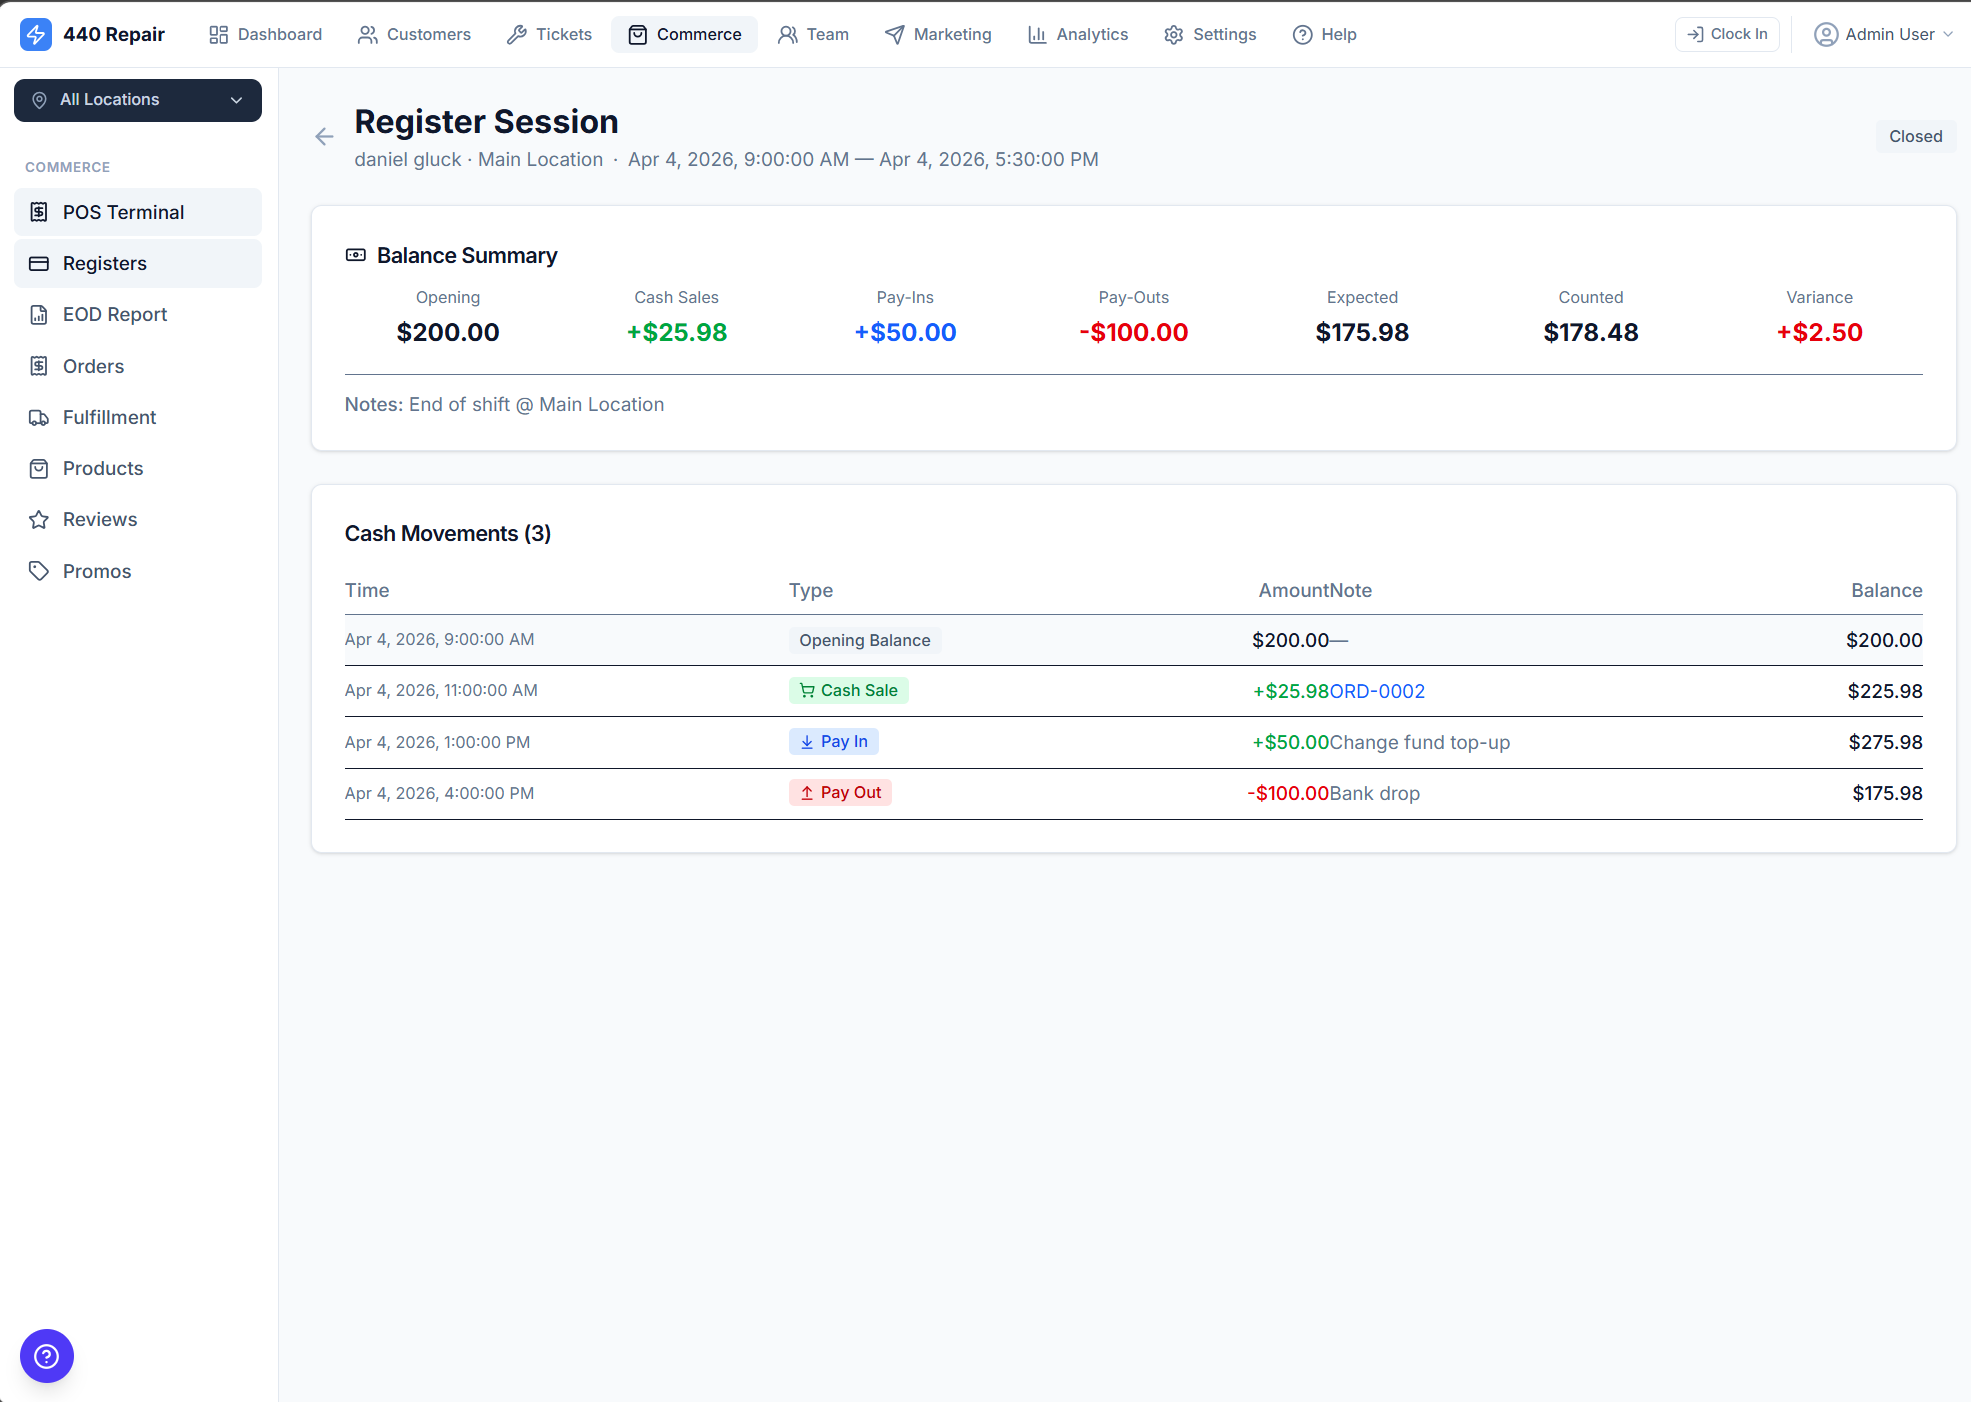The image size is (1971, 1402).
Task: Expand the All Locations selector
Action: point(137,100)
